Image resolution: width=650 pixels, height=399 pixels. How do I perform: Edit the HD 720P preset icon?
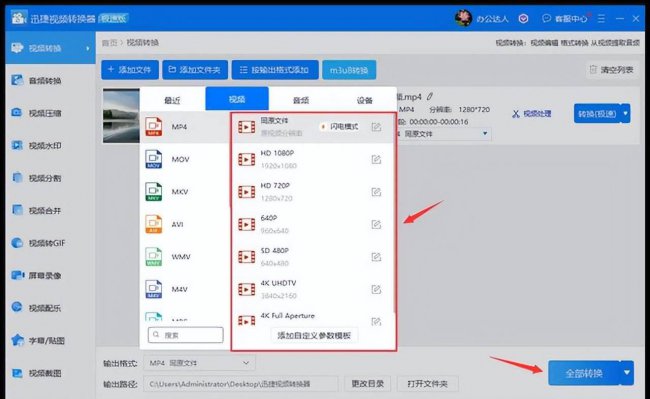(376, 192)
